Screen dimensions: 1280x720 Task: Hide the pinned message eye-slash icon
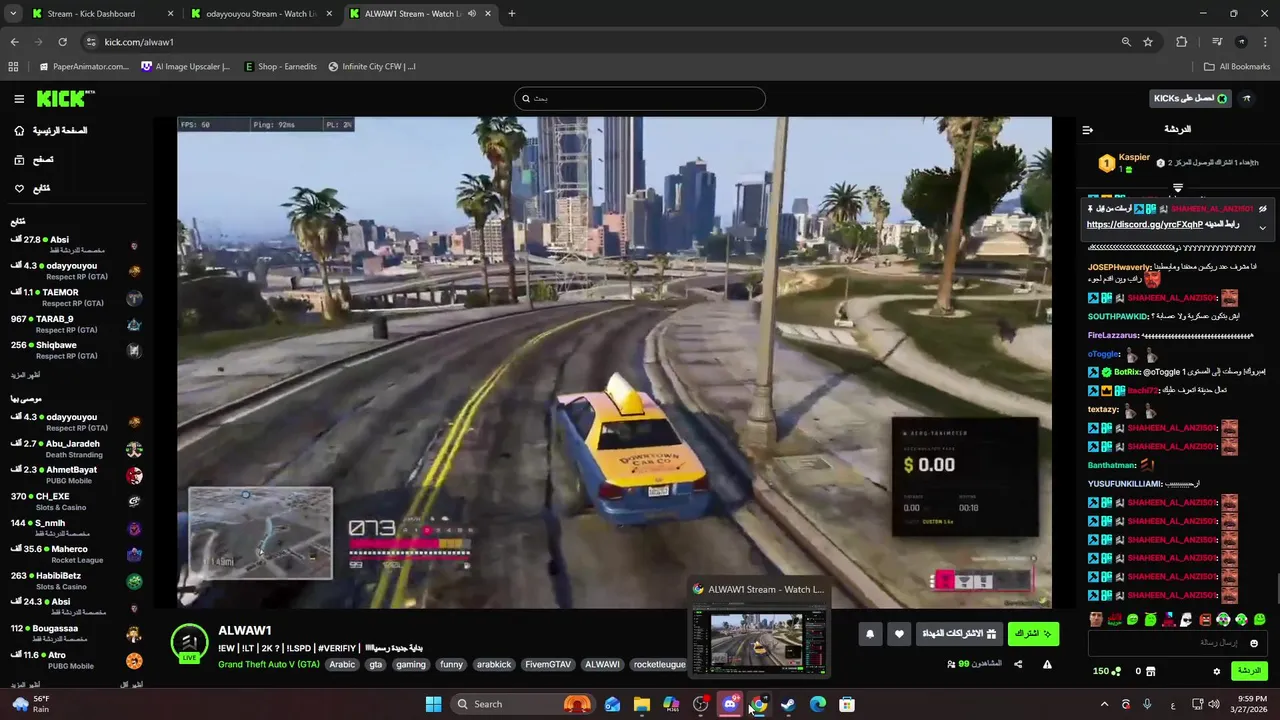tap(1263, 209)
